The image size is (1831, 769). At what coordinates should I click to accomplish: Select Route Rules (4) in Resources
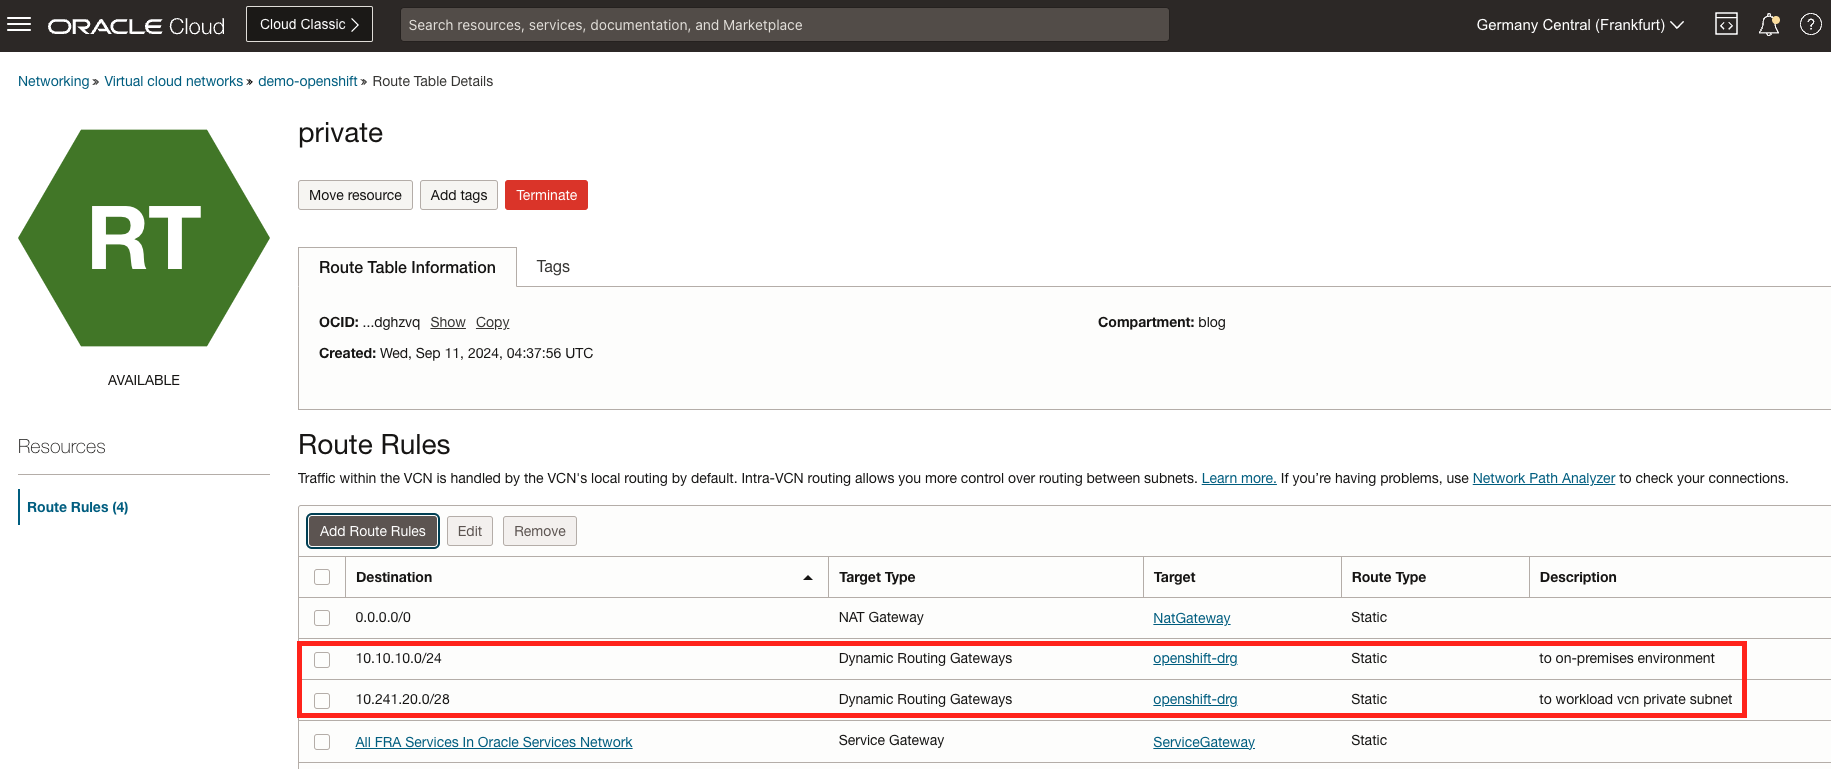tap(78, 507)
